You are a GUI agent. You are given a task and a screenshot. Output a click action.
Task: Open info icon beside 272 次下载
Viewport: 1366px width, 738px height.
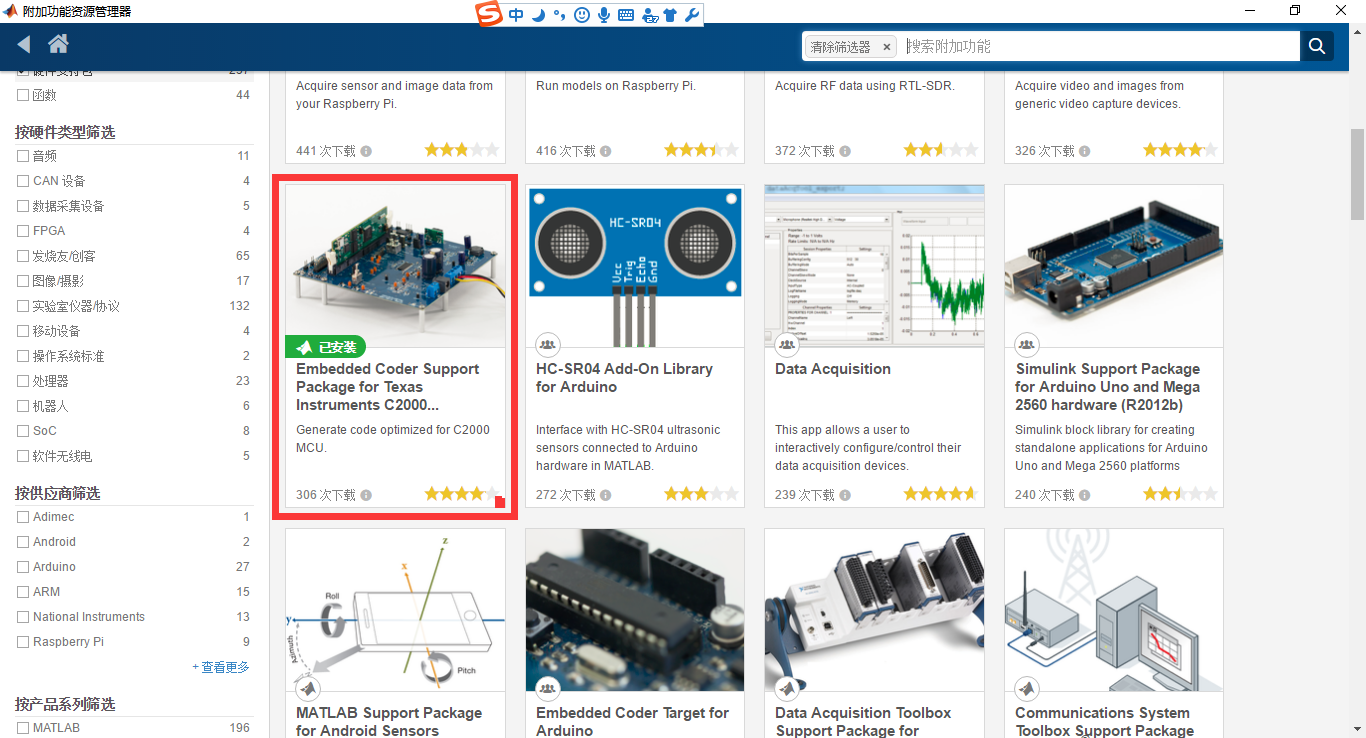pos(605,495)
